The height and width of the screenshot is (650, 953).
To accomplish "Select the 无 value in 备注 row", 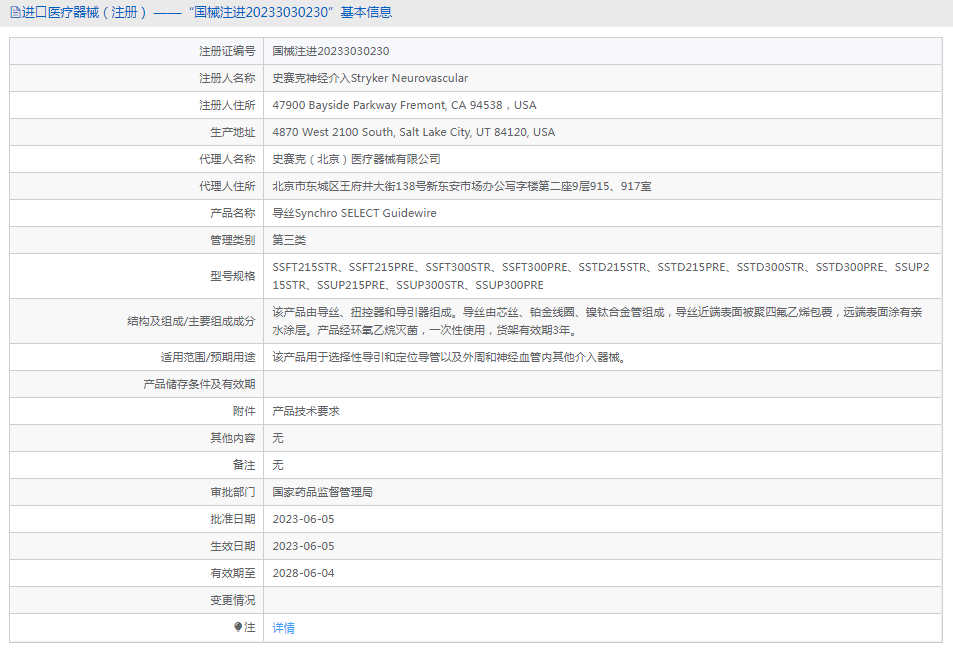I will 278,465.
